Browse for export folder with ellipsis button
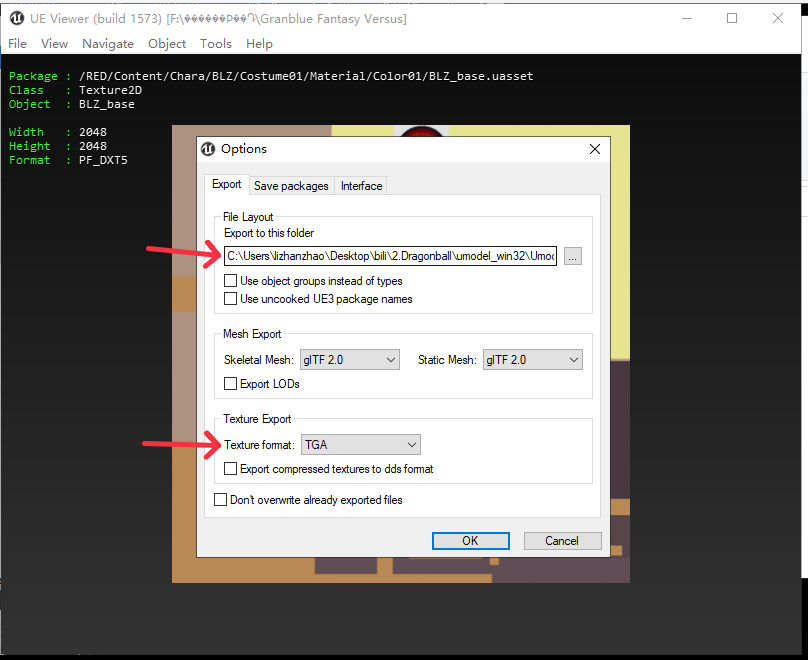 pyautogui.click(x=573, y=256)
